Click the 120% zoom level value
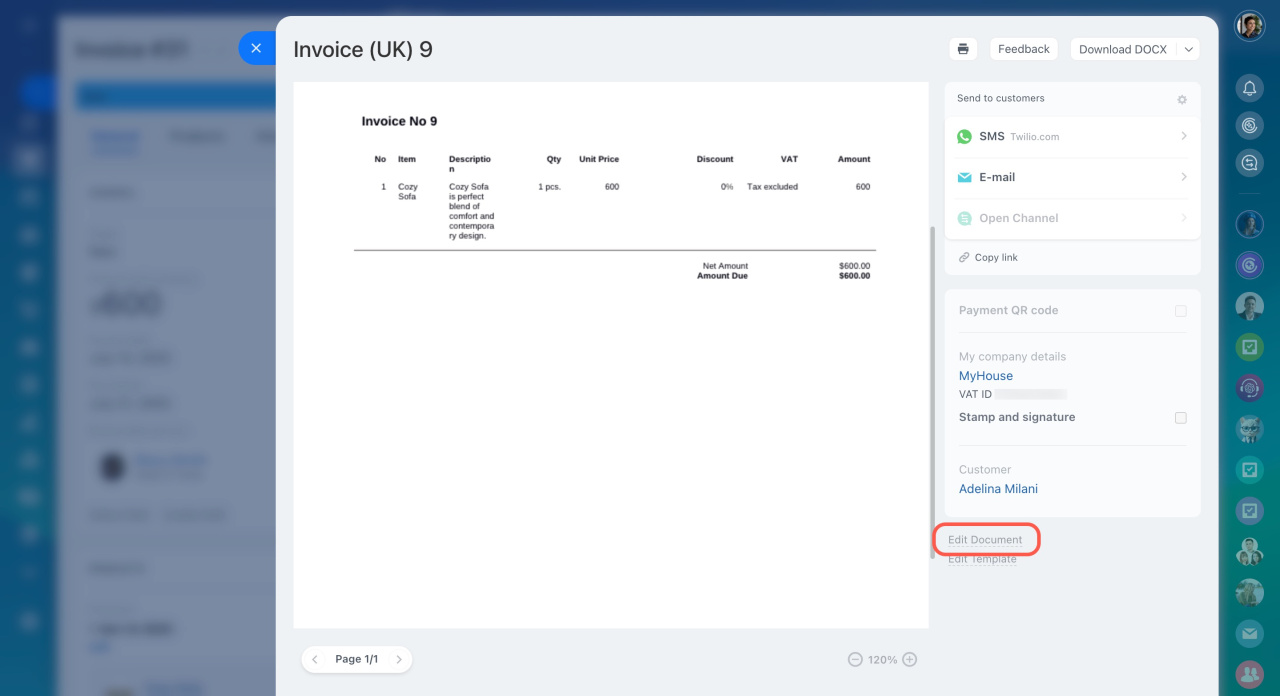Screen dimensions: 1280x696 point(882,660)
